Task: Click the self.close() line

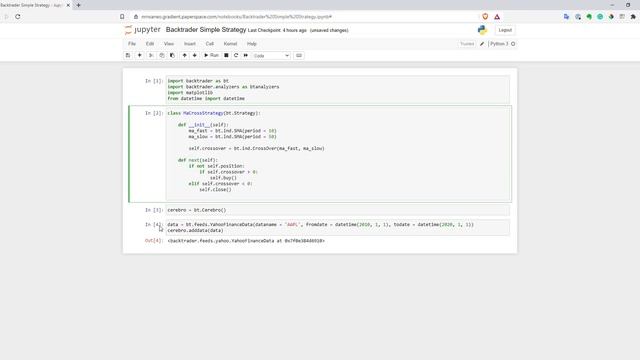Action: [215, 190]
